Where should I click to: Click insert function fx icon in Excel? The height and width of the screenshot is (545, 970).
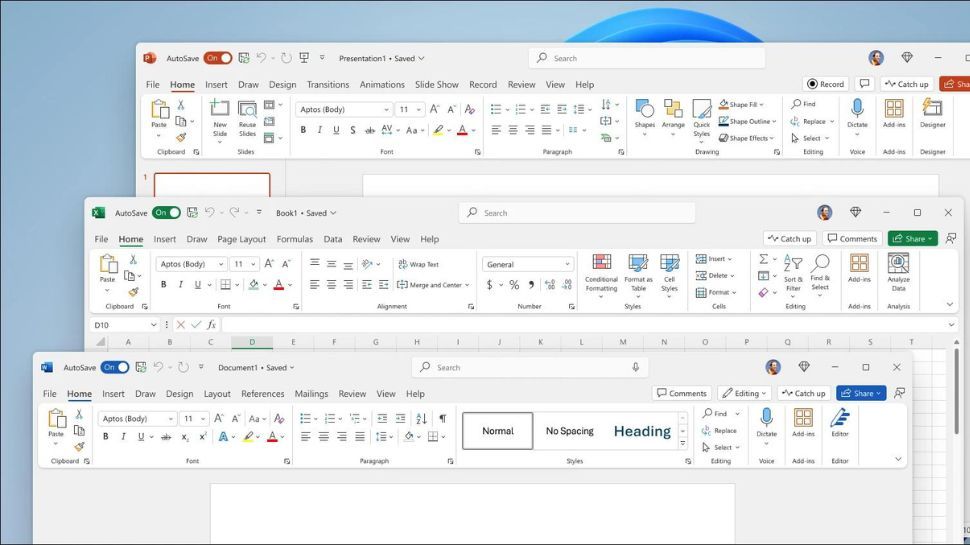(x=212, y=324)
